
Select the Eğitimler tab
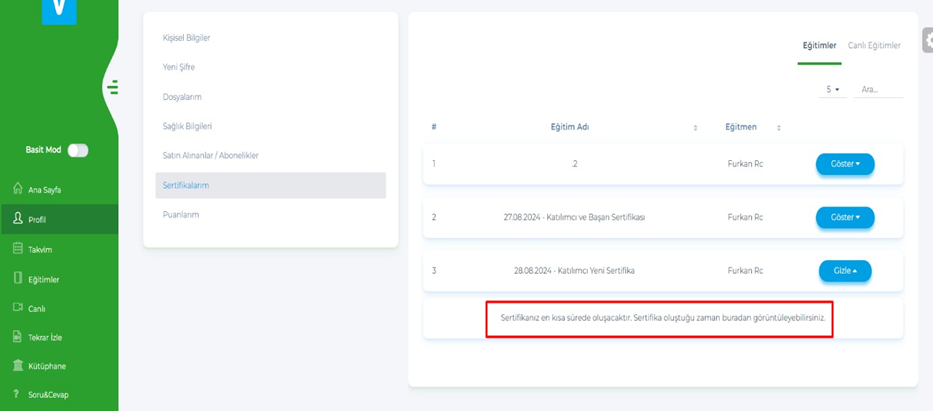tap(819, 46)
